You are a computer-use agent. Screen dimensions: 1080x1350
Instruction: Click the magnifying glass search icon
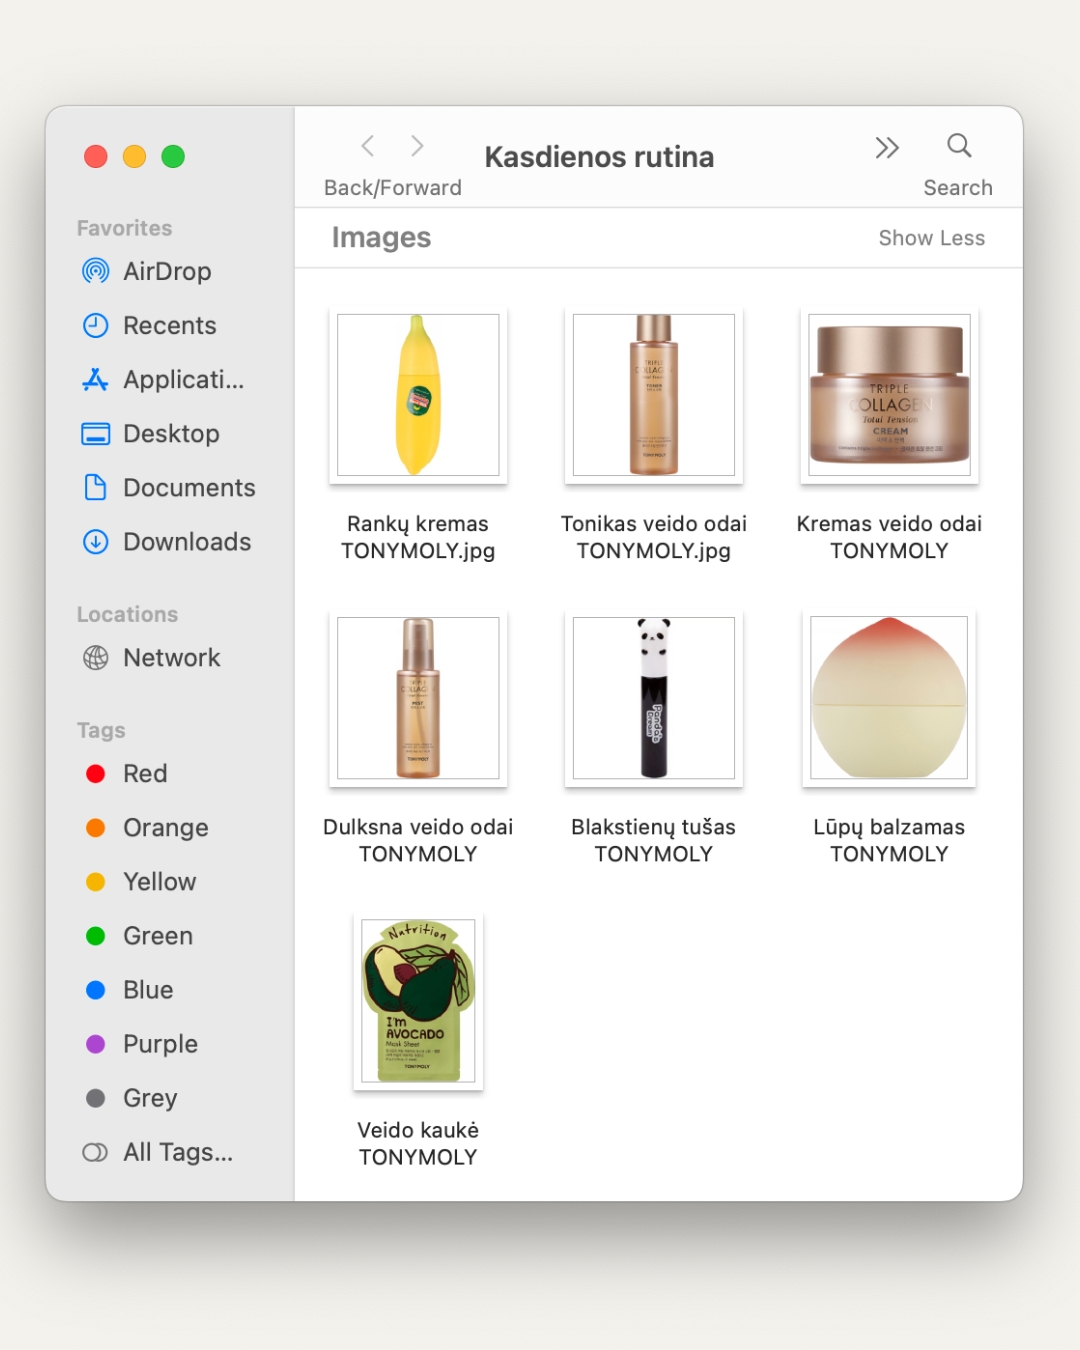coord(959,146)
